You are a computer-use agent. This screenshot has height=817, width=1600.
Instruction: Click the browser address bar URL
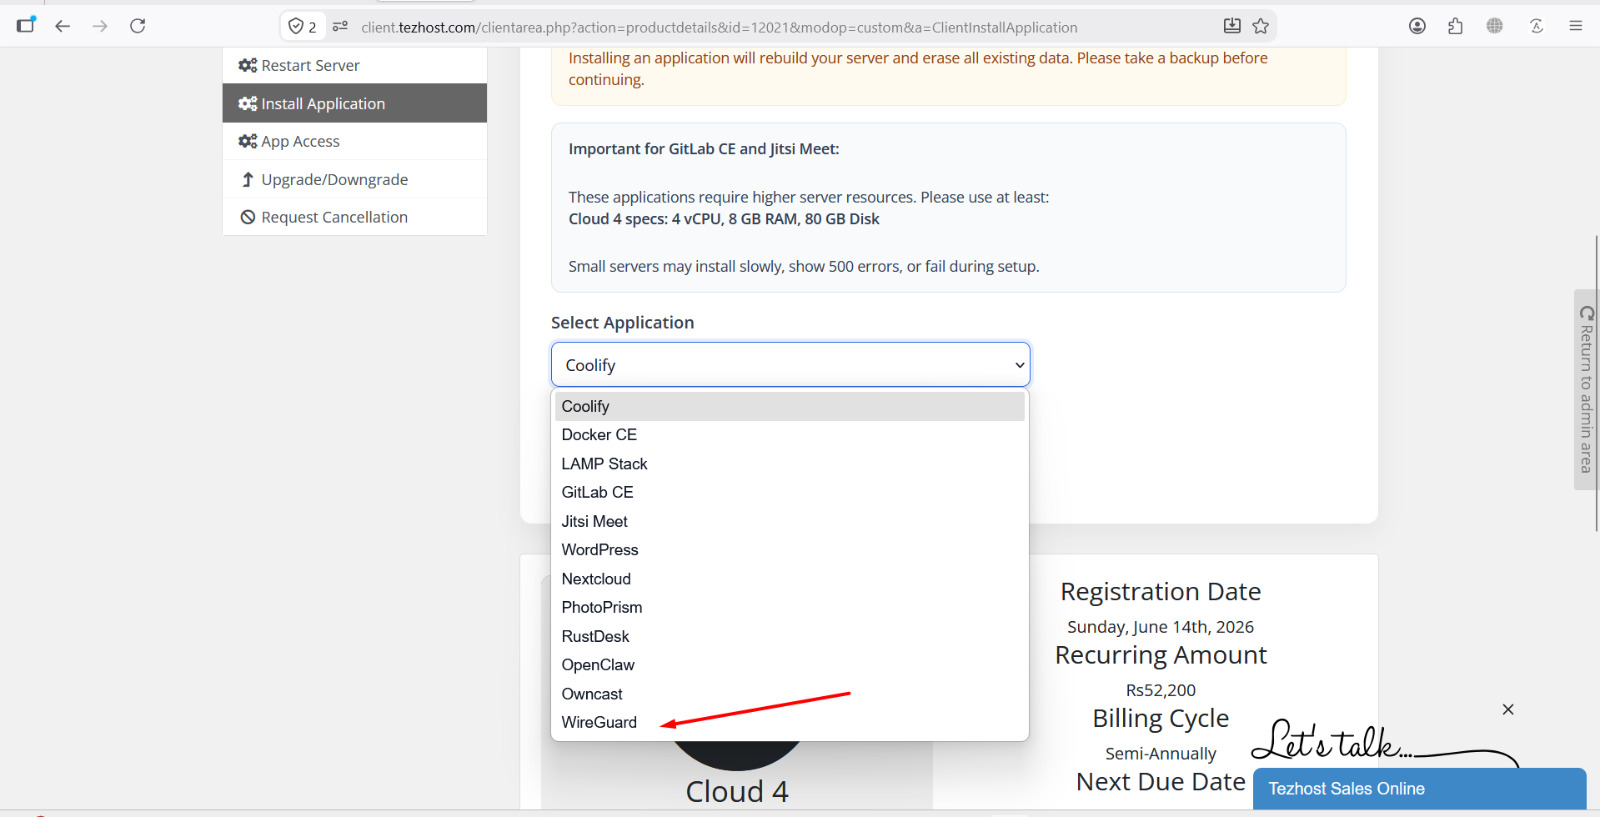click(x=719, y=27)
